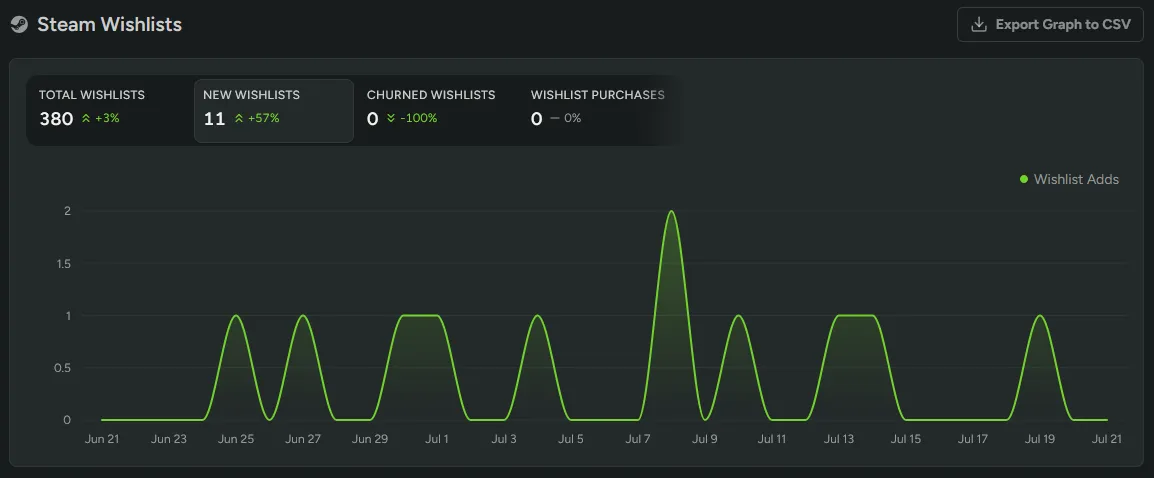The height and width of the screenshot is (478, 1154).
Task: Click the Jul 19 axis label
Action: (1039, 439)
